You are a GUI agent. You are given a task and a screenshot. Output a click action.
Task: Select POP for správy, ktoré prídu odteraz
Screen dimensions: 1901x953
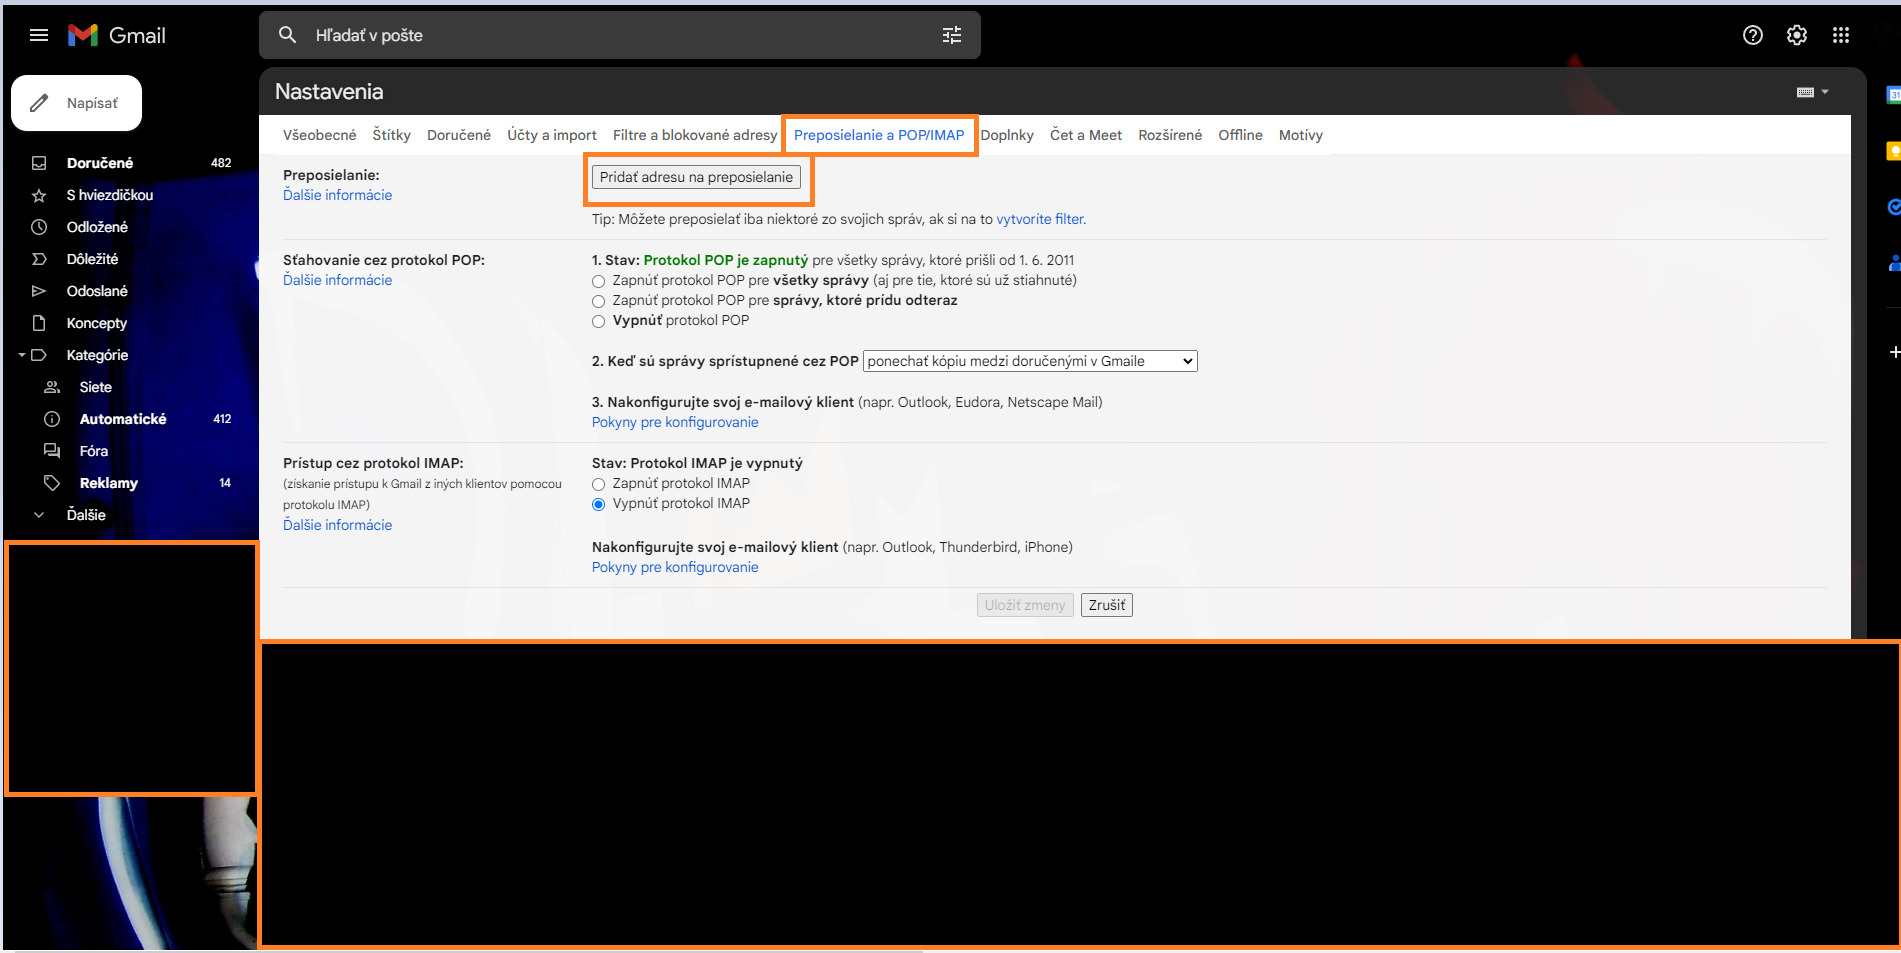(599, 301)
